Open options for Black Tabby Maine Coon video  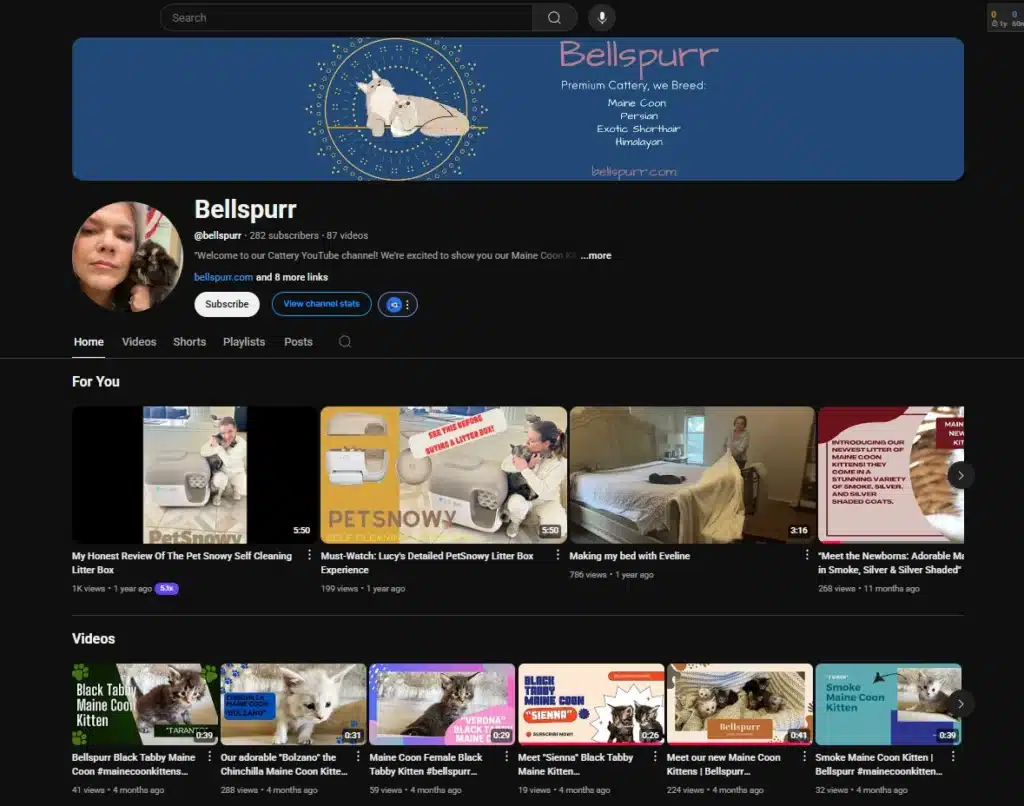tap(209, 756)
